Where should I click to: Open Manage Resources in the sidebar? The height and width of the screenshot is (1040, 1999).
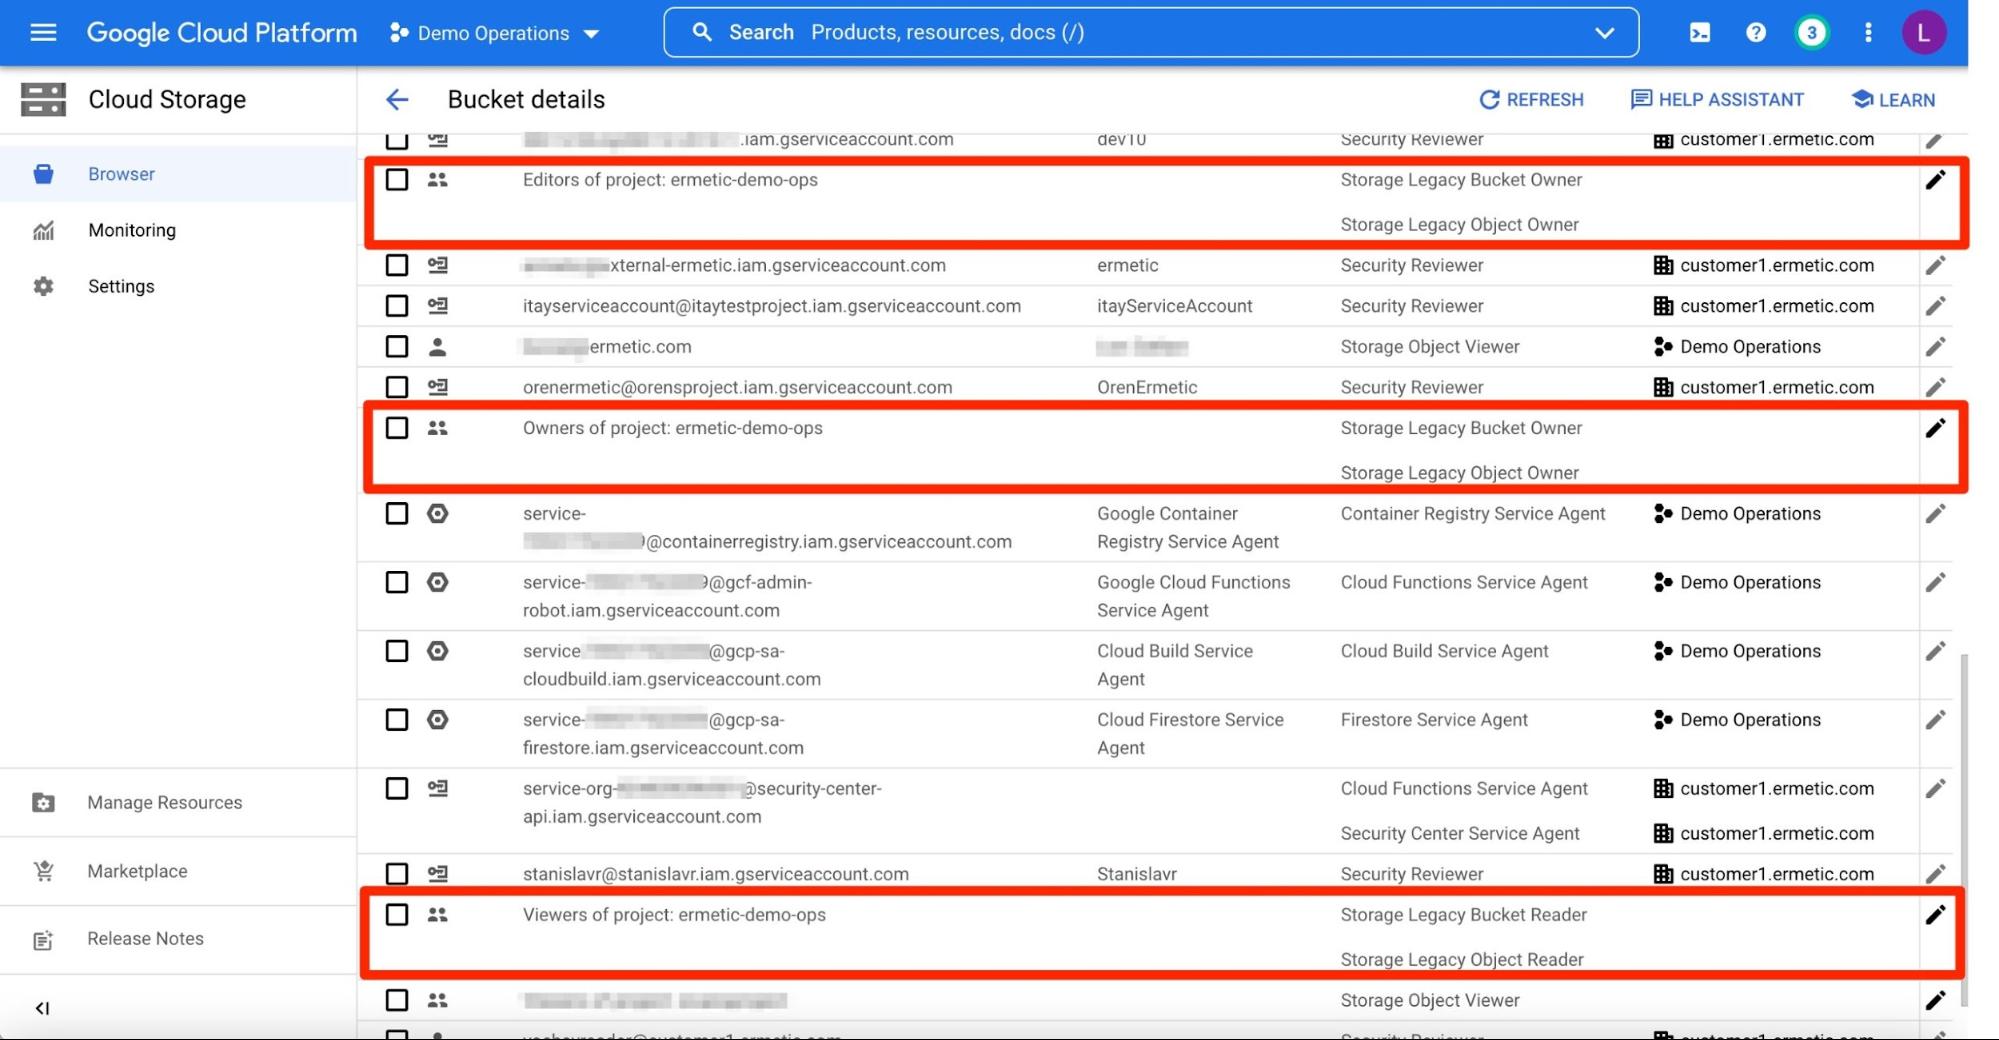178,803
